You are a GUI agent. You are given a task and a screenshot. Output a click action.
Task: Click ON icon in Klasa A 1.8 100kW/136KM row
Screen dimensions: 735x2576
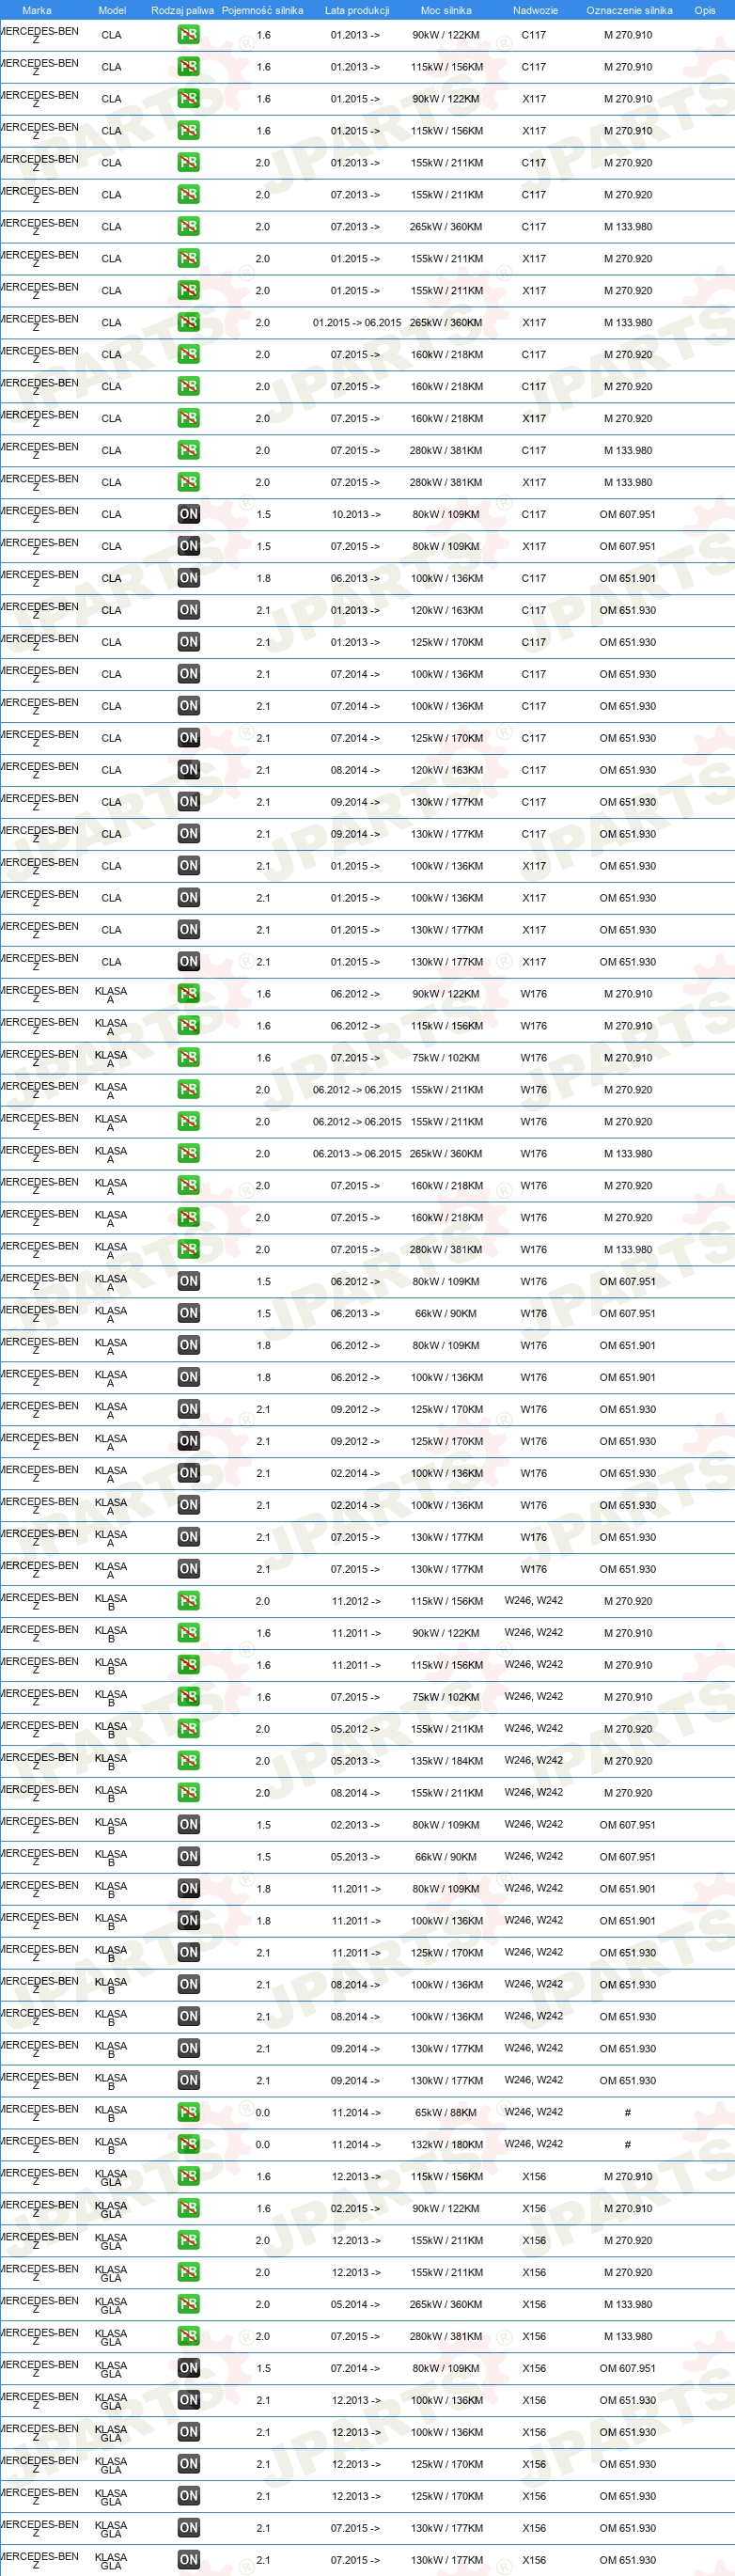[188, 1377]
